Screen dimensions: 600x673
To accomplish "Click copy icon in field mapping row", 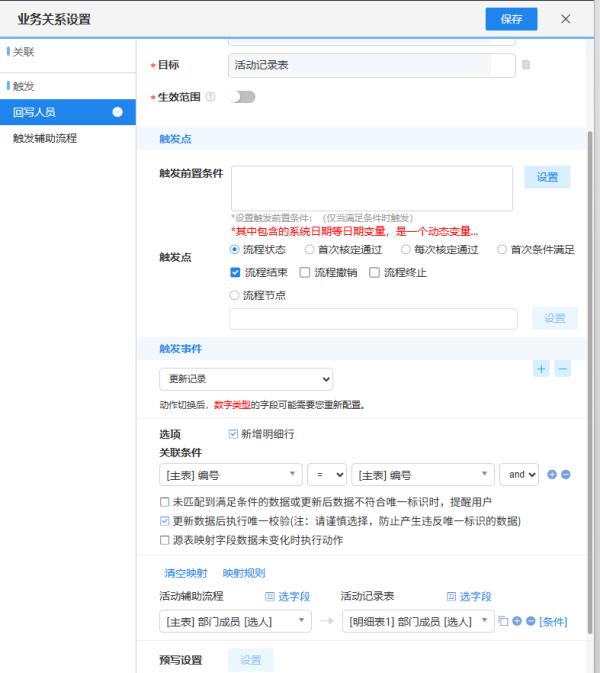I will 504,621.
